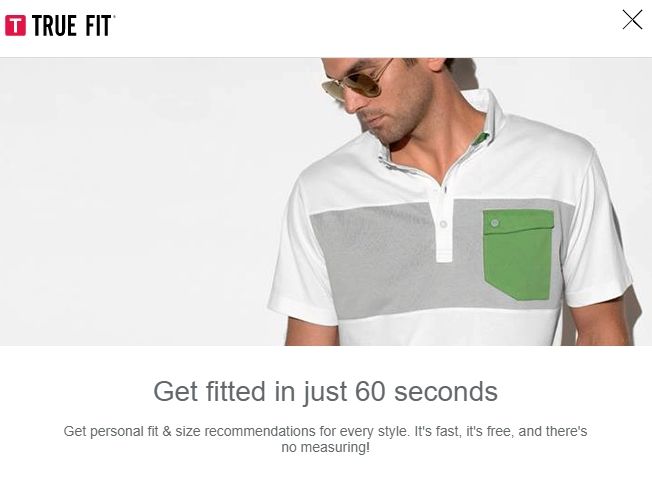Image resolution: width=652 pixels, height=482 pixels.
Task: Click the 'no measuring!' line of text
Action: tap(326, 448)
